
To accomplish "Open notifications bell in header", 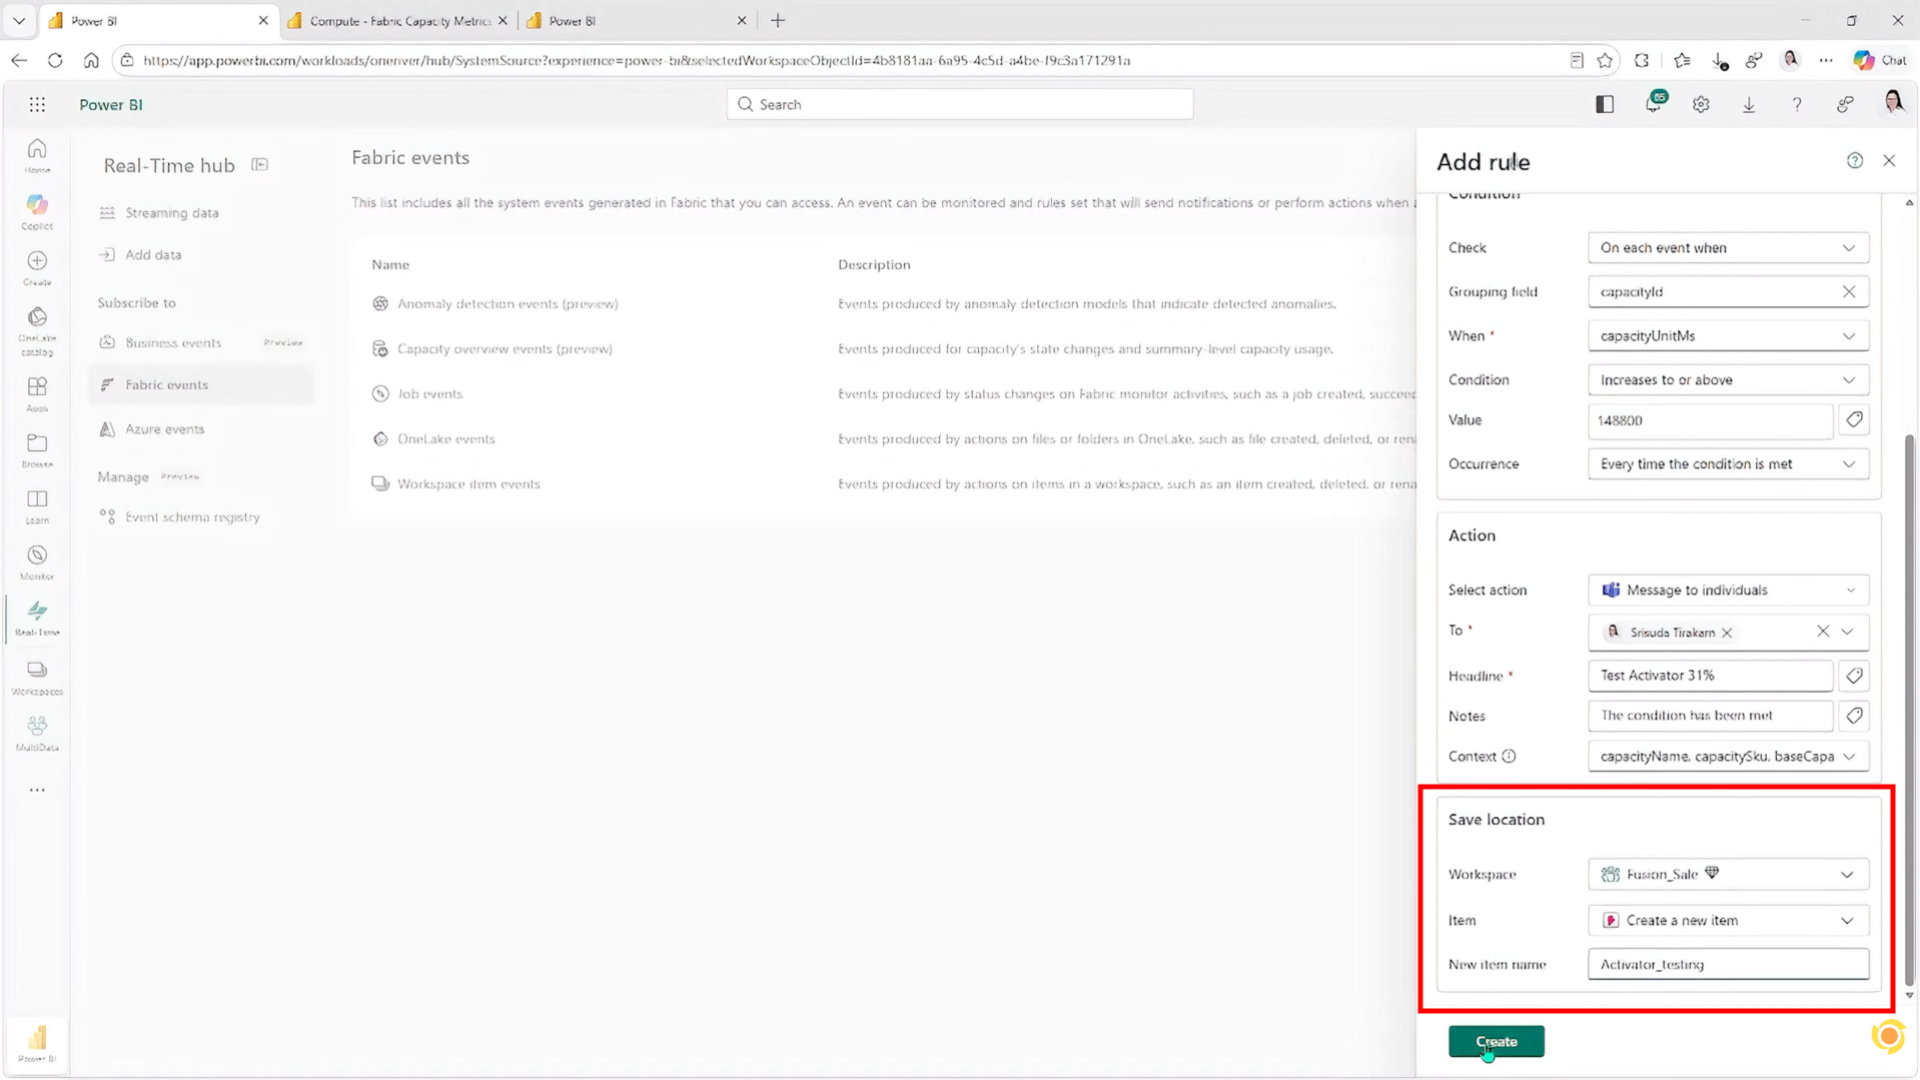I will [1653, 104].
